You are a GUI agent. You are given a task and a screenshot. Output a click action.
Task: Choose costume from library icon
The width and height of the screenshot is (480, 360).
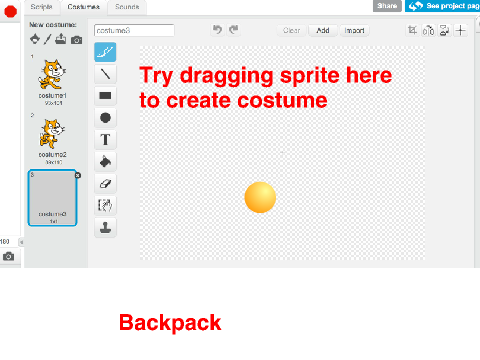pos(35,39)
